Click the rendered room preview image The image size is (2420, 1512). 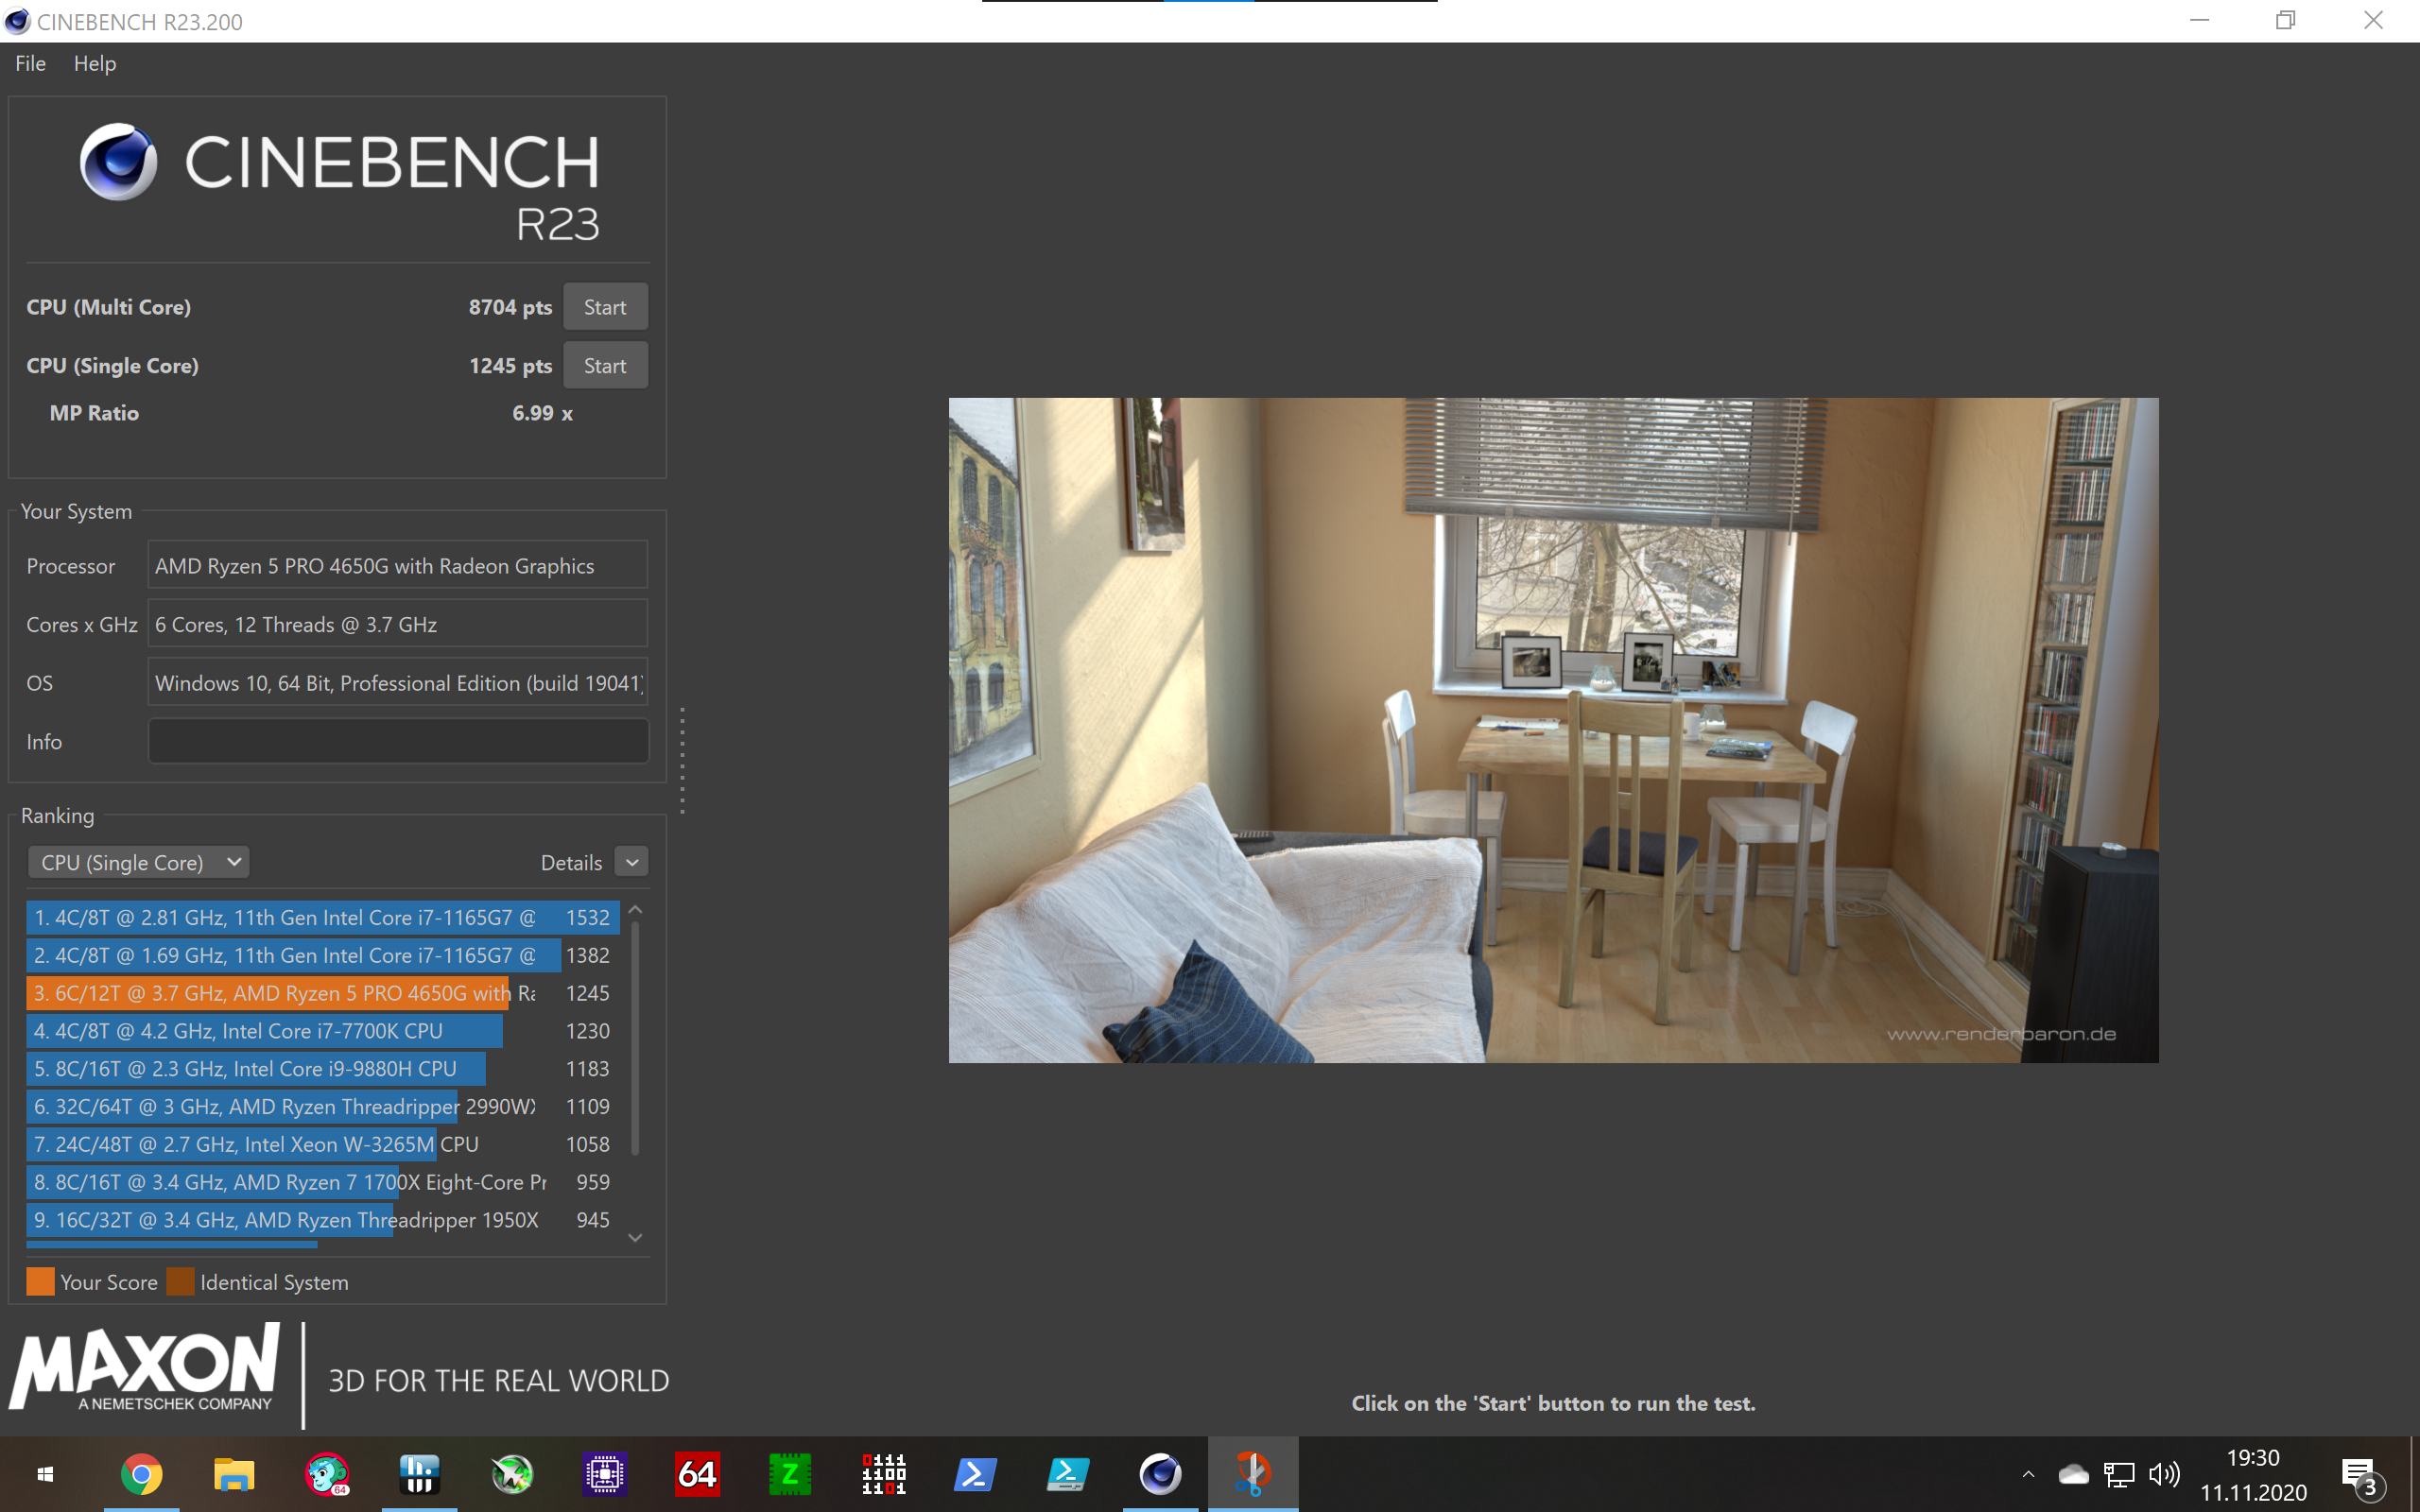click(x=1553, y=730)
